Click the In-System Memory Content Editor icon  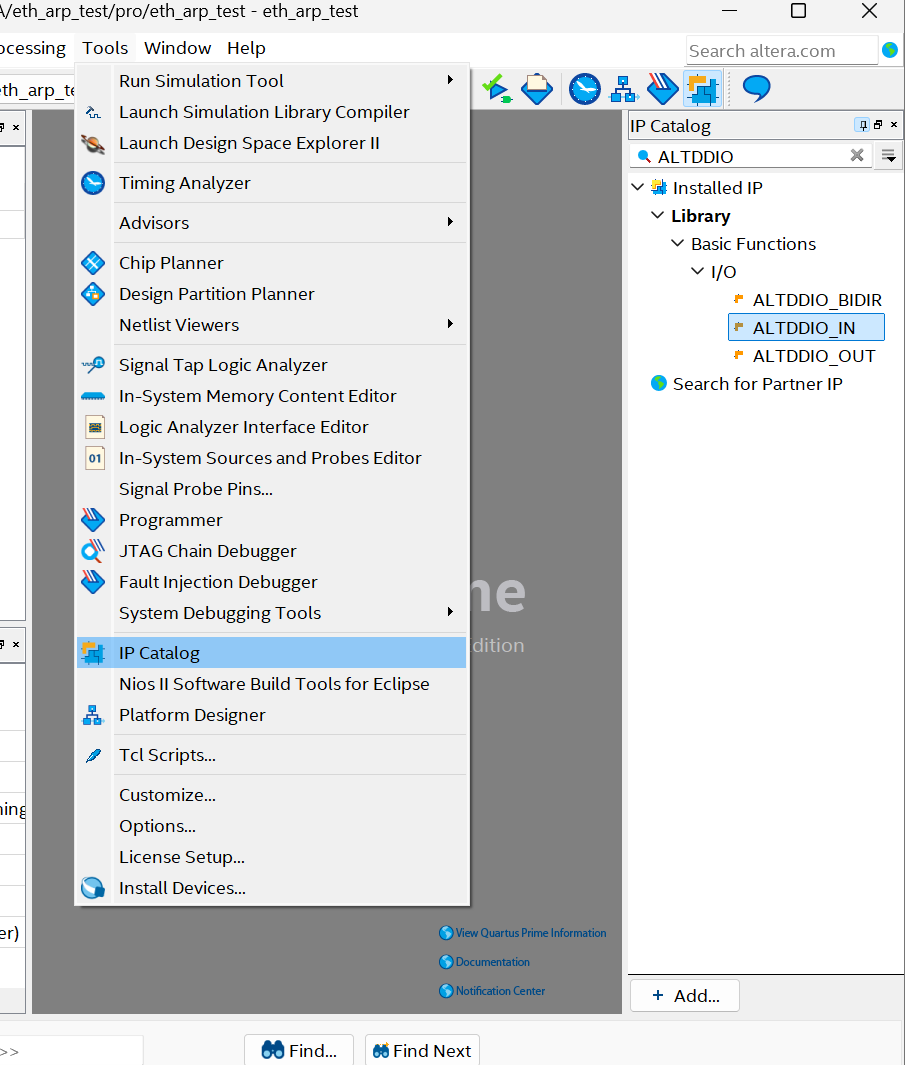click(93, 396)
